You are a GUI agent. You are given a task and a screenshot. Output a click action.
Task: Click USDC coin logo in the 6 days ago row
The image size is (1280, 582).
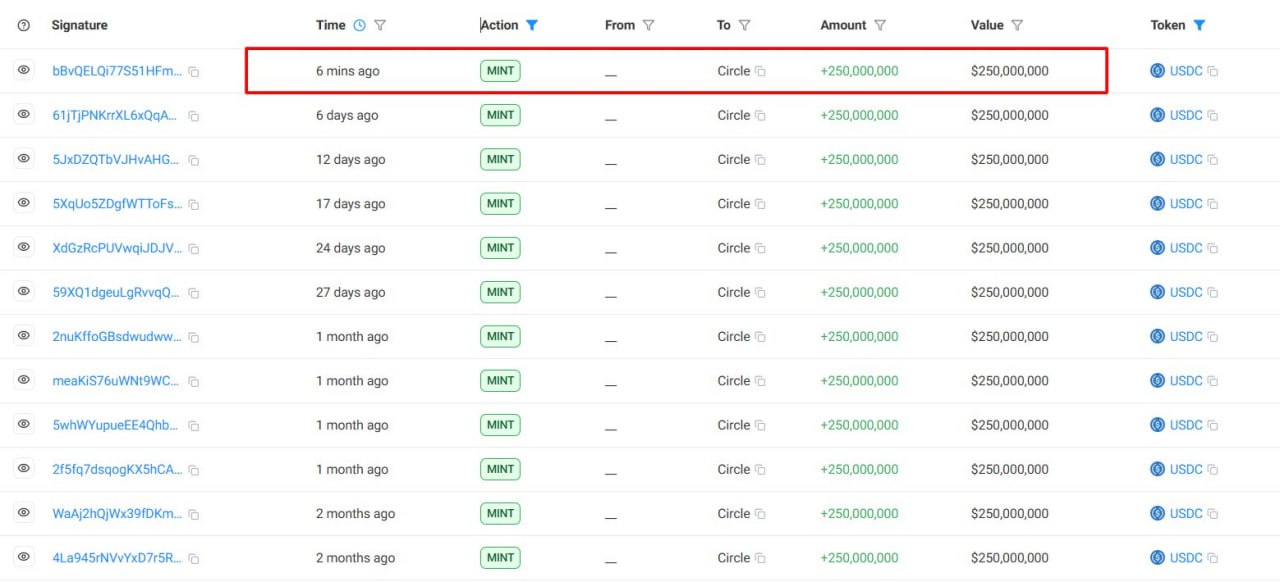[1158, 115]
